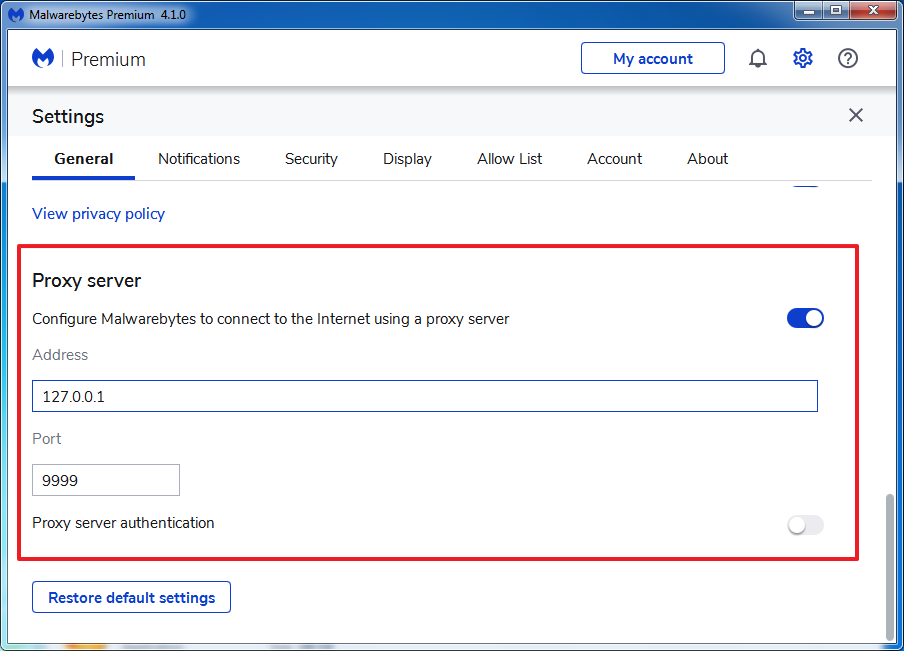The width and height of the screenshot is (904, 651).
Task: Click the Premium label in header
Action: point(108,59)
